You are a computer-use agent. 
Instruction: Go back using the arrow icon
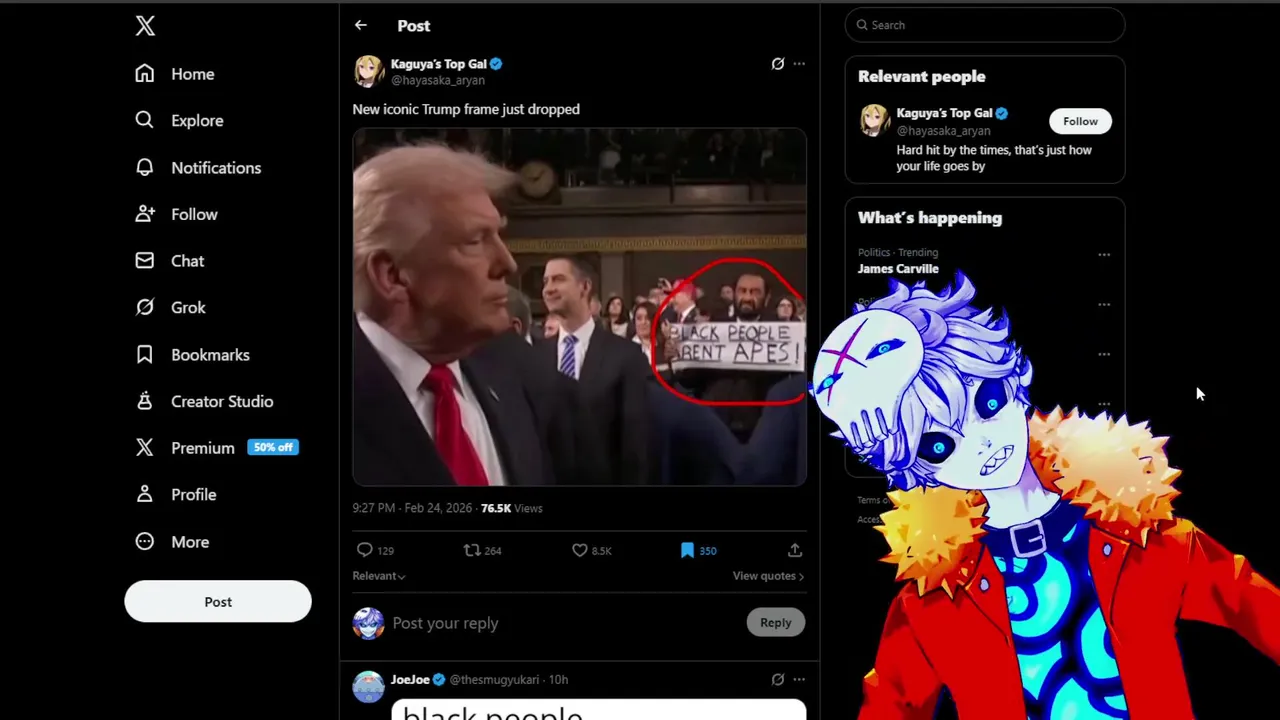point(361,26)
